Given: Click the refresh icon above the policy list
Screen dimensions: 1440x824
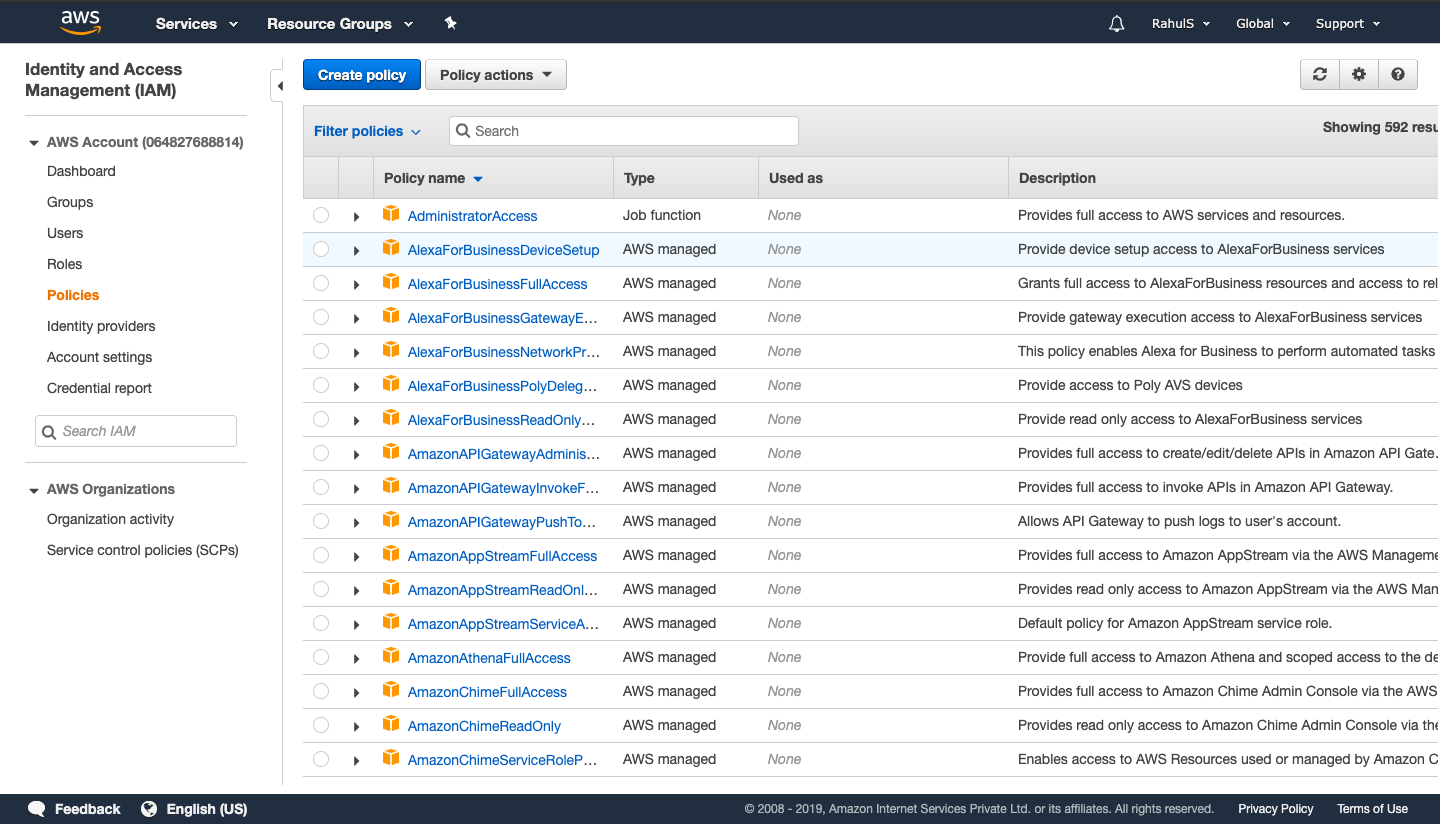Looking at the screenshot, I should [x=1319, y=74].
